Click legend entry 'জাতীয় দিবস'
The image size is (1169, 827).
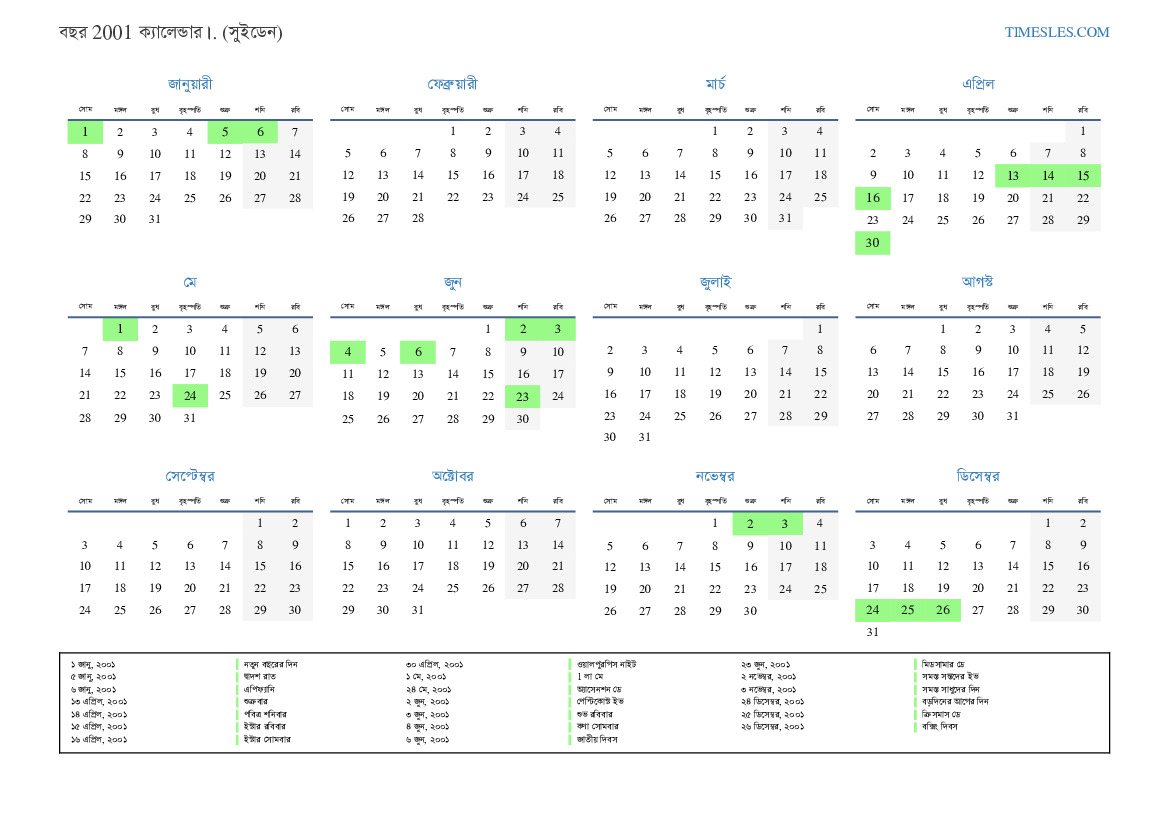pyautogui.click(x=597, y=740)
